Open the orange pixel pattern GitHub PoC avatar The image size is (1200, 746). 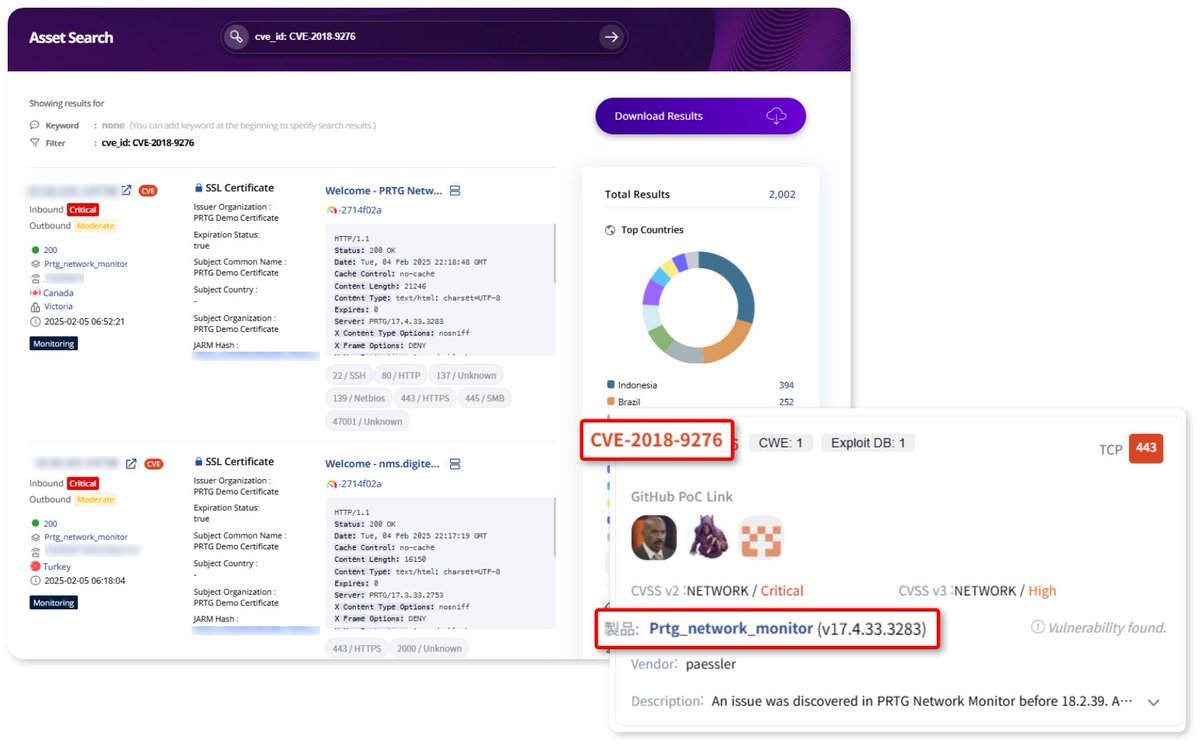click(x=761, y=537)
